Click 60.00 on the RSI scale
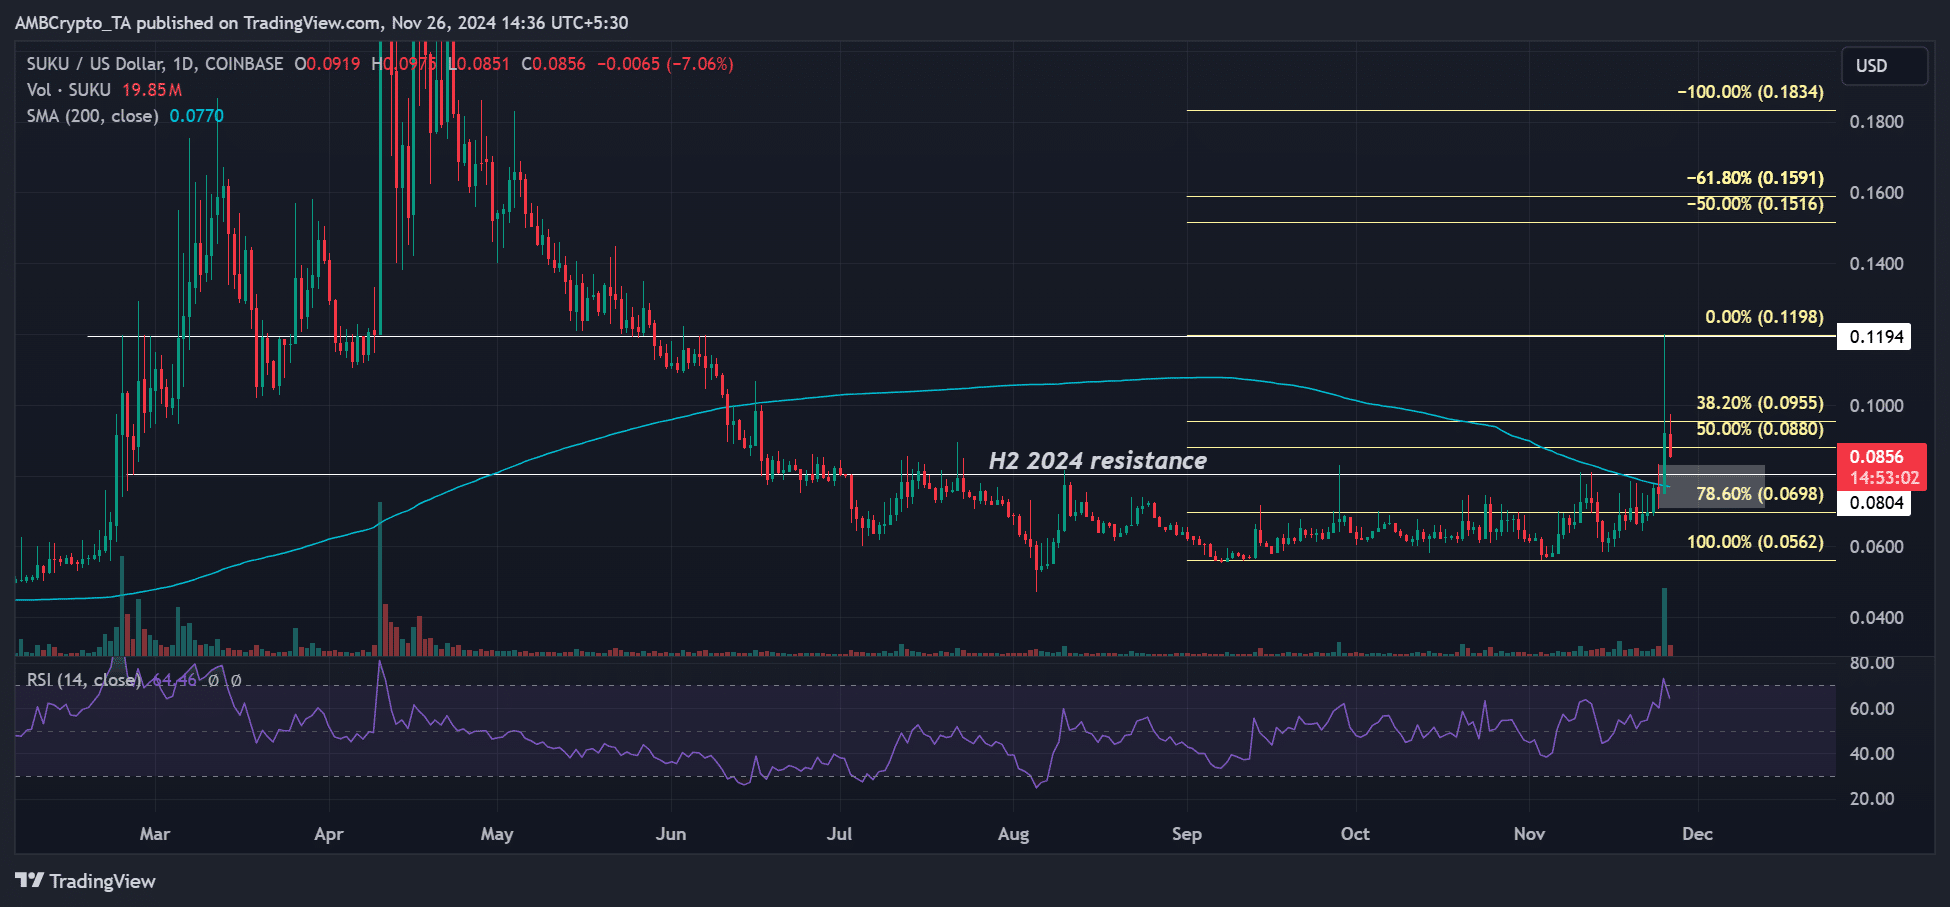This screenshot has width=1950, height=907. click(x=1872, y=709)
